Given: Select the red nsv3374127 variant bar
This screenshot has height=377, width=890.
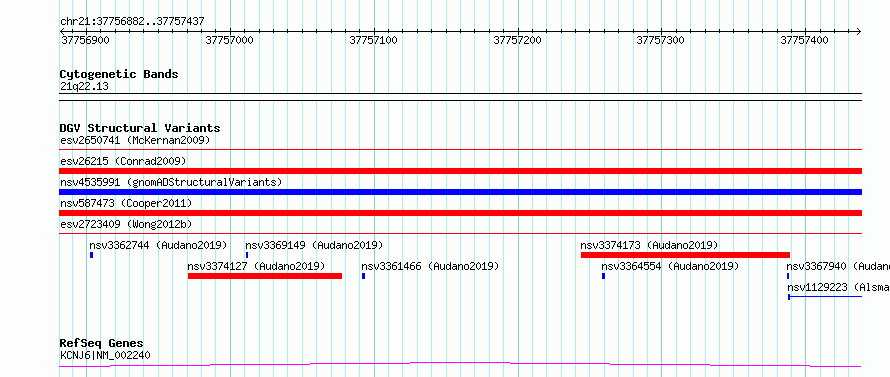Looking at the screenshot, I should click(265, 276).
